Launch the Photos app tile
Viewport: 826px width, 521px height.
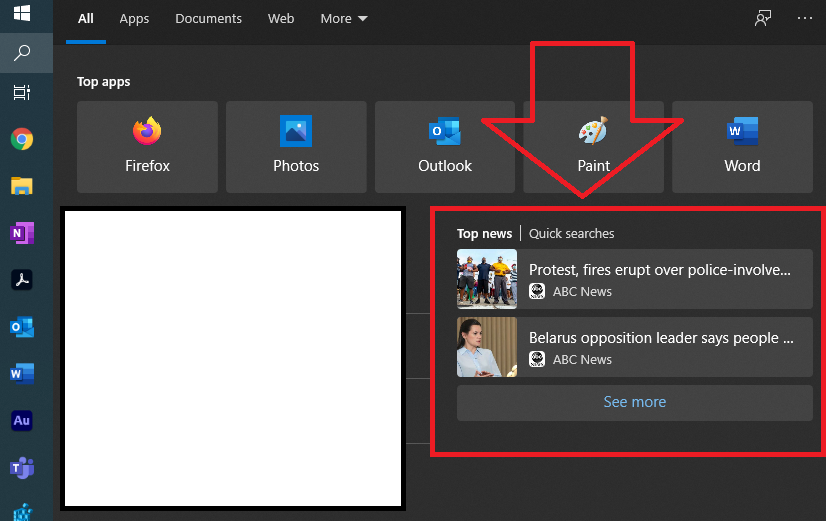(296, 147)
